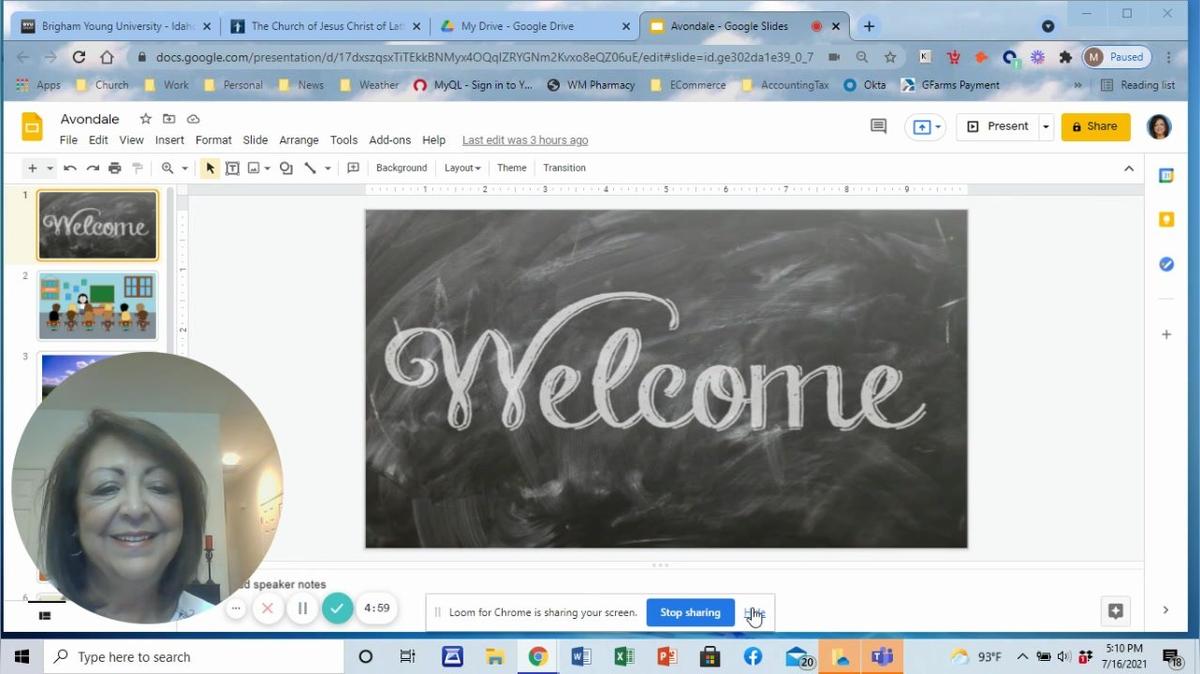Add a new slide with plus button
Image resolution: width=1200 pixels, height=674 pixels.
coord(32,168)
